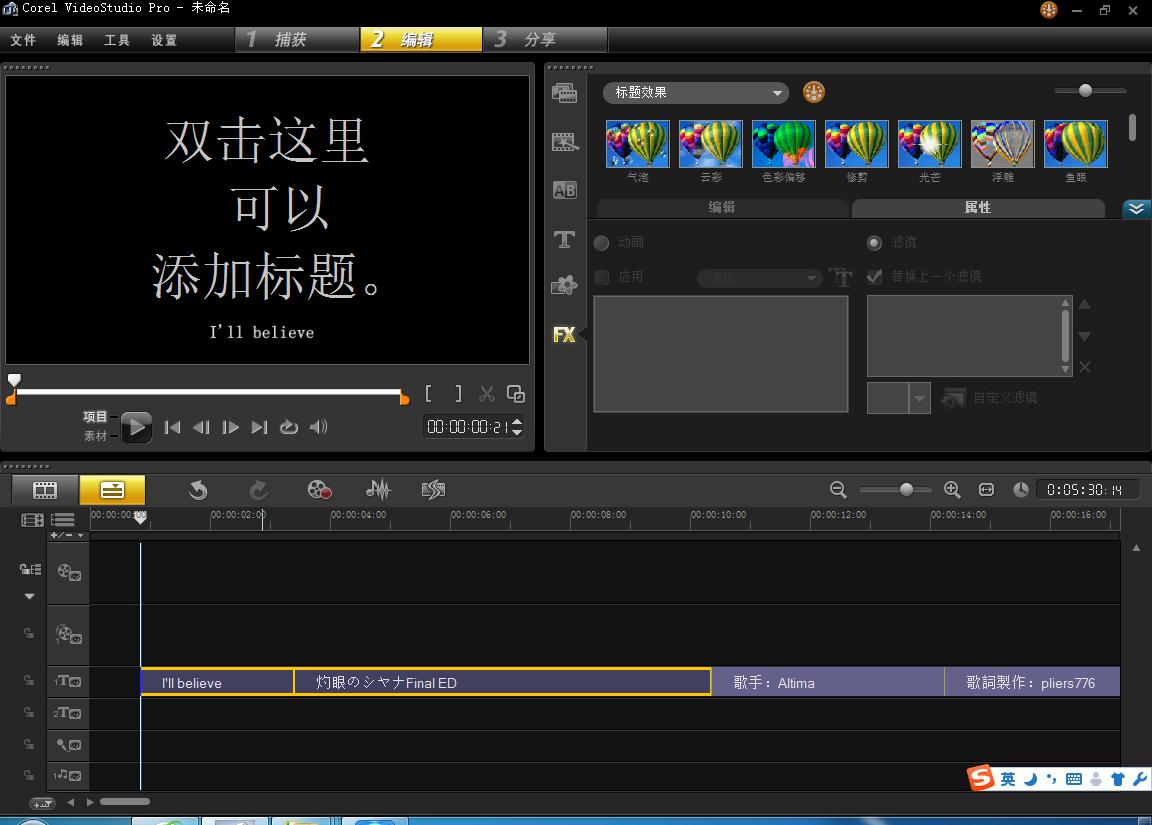Select the Title (T) tool
This screenshot has height=825, width=1152.
coord(565,240)
